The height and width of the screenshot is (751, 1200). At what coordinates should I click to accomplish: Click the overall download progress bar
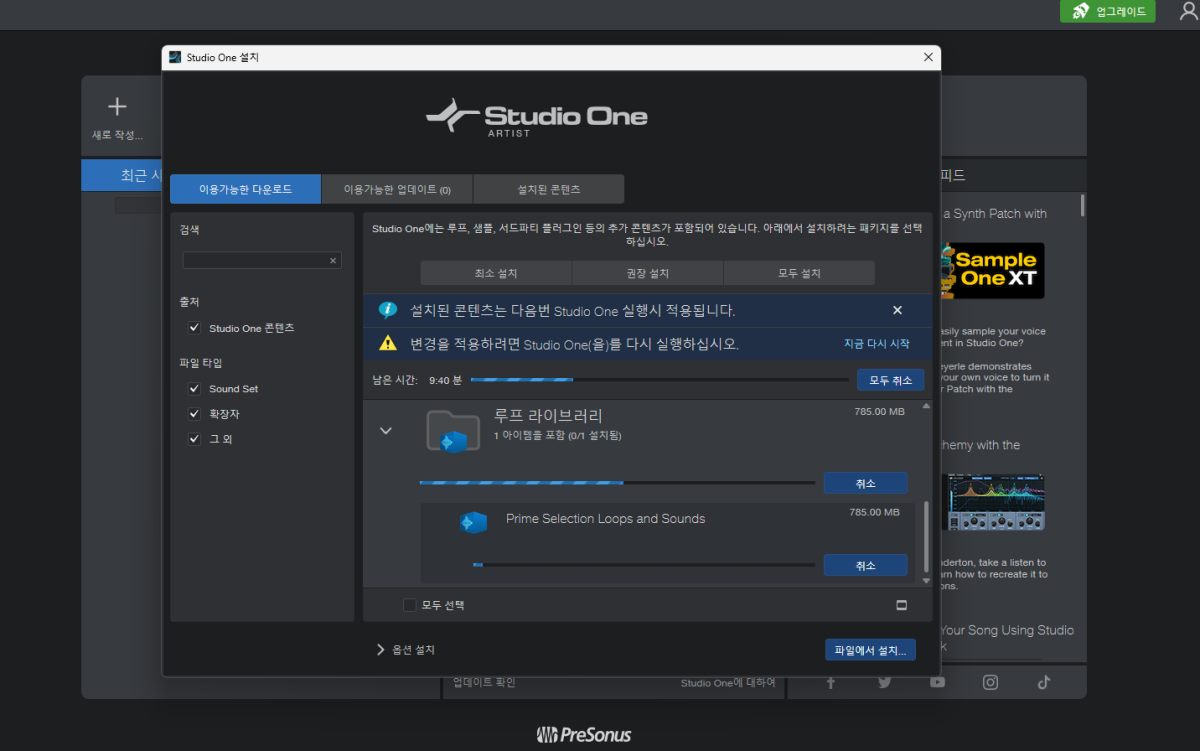(x=660, y=380)
